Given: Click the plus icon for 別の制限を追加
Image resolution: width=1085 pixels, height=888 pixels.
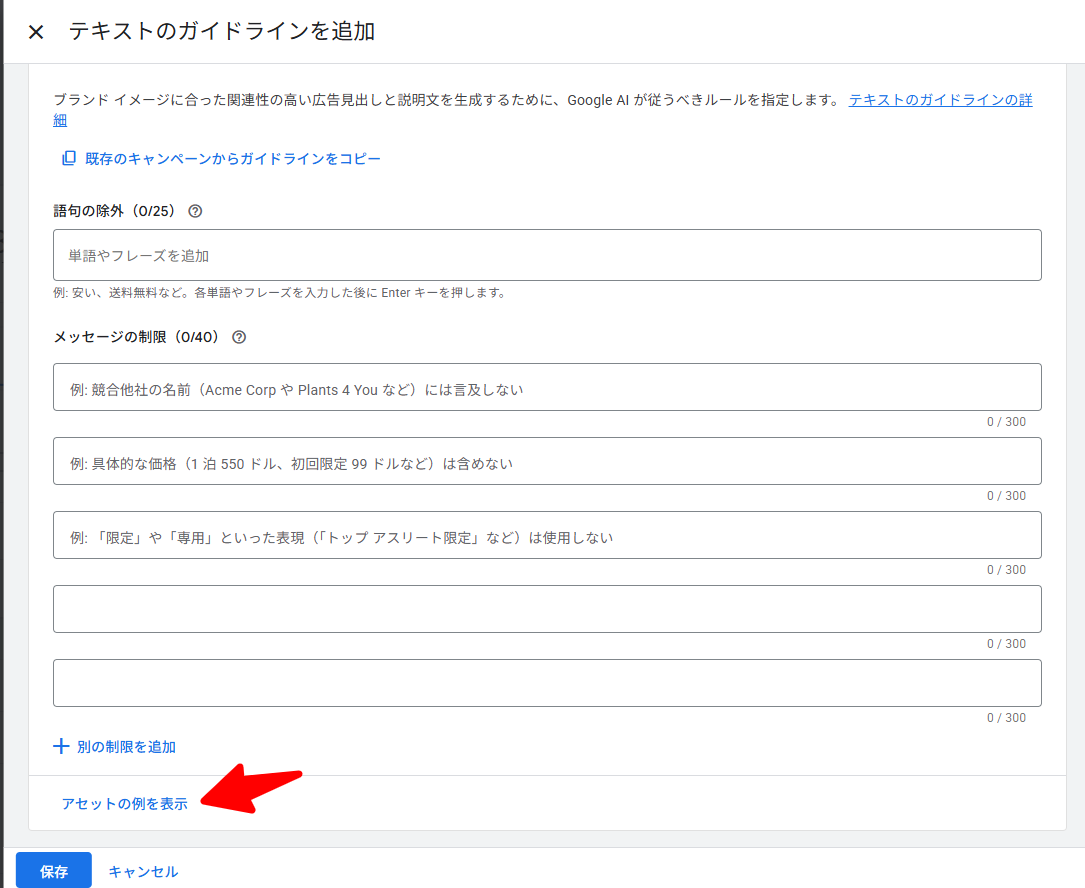Looking at the screenshot, I should pyautogui.click(x=61, y=746).
